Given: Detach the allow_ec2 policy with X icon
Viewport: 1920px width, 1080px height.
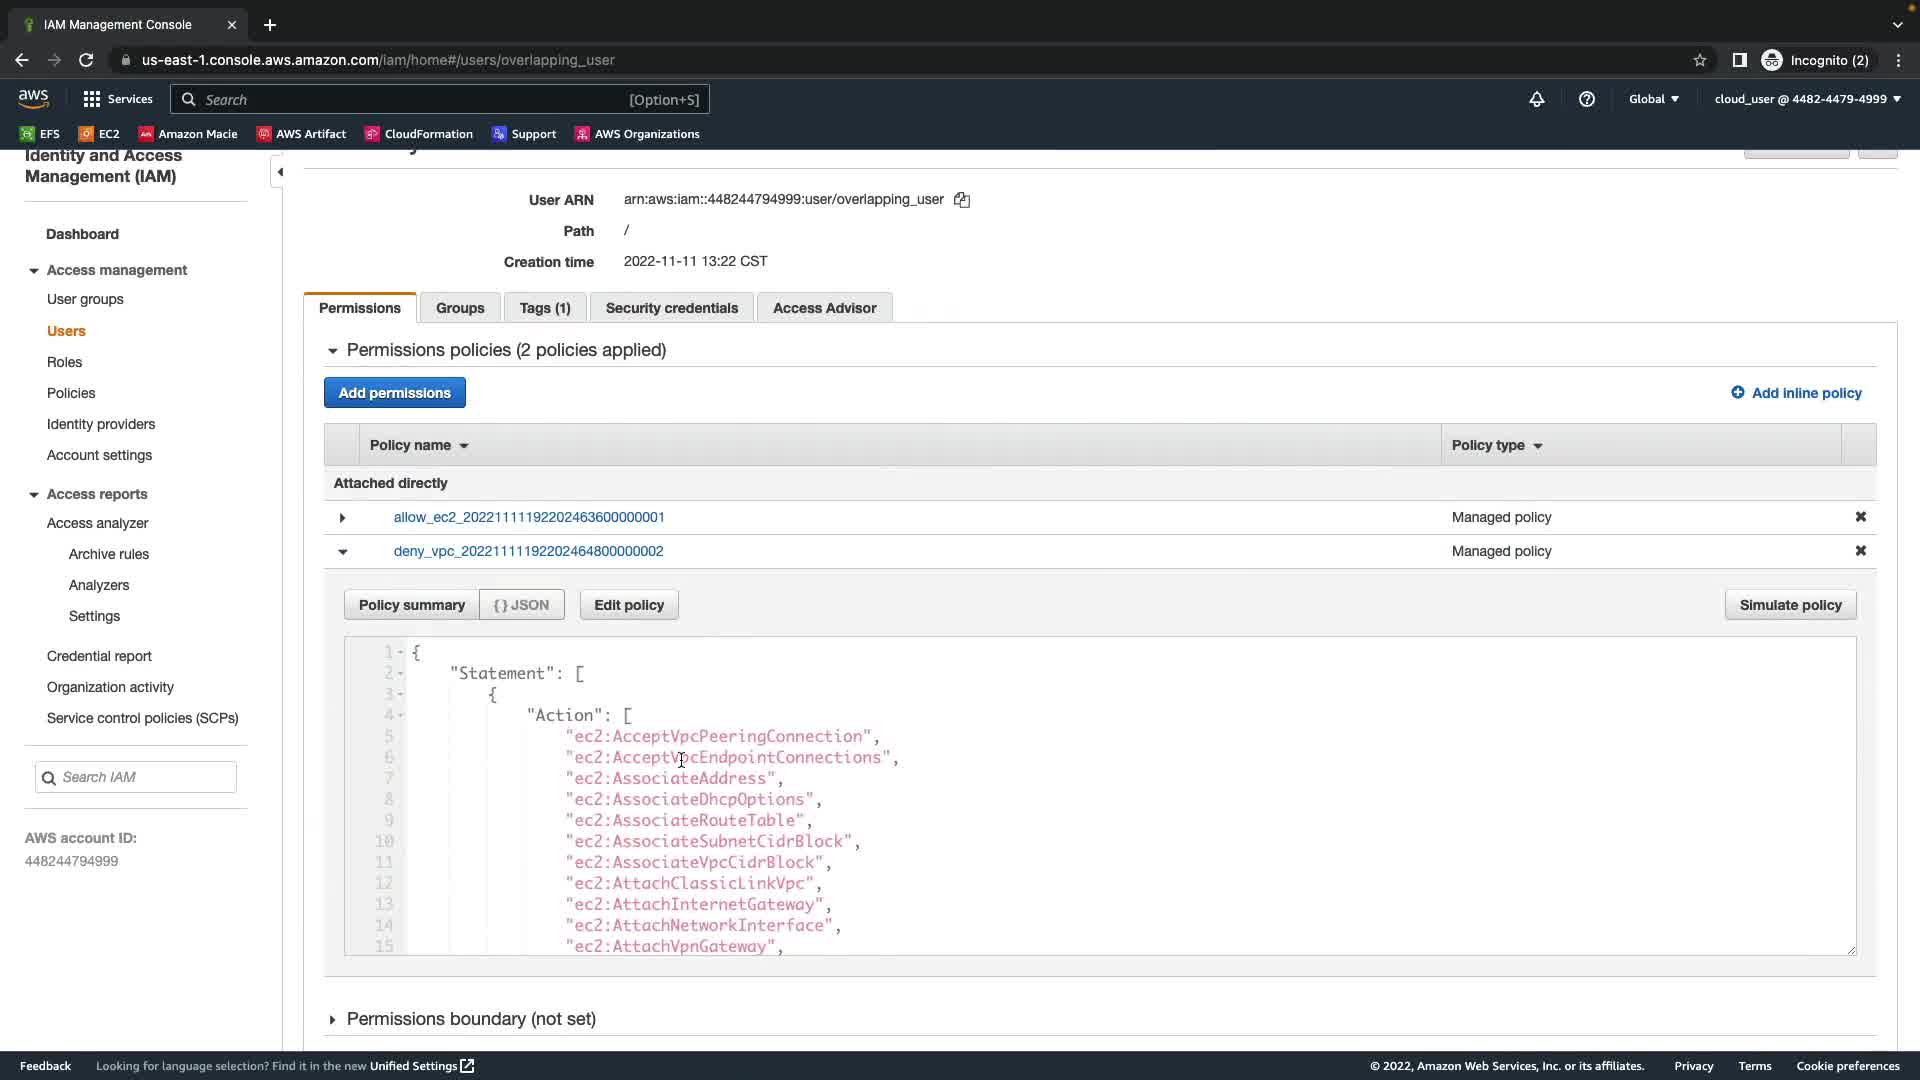Looking at the screenshot, I should tap(1860, 517).
